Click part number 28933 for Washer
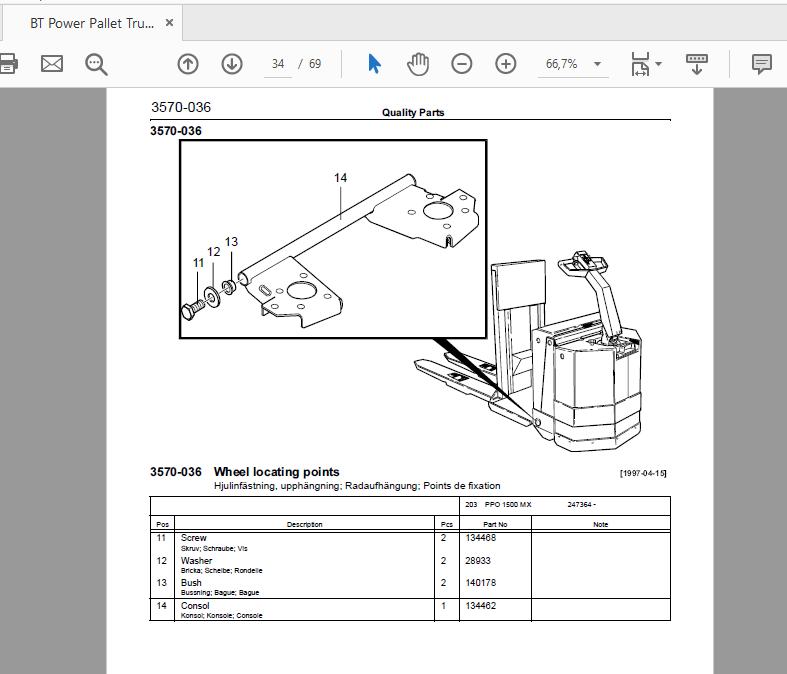 tap(478, 560)
